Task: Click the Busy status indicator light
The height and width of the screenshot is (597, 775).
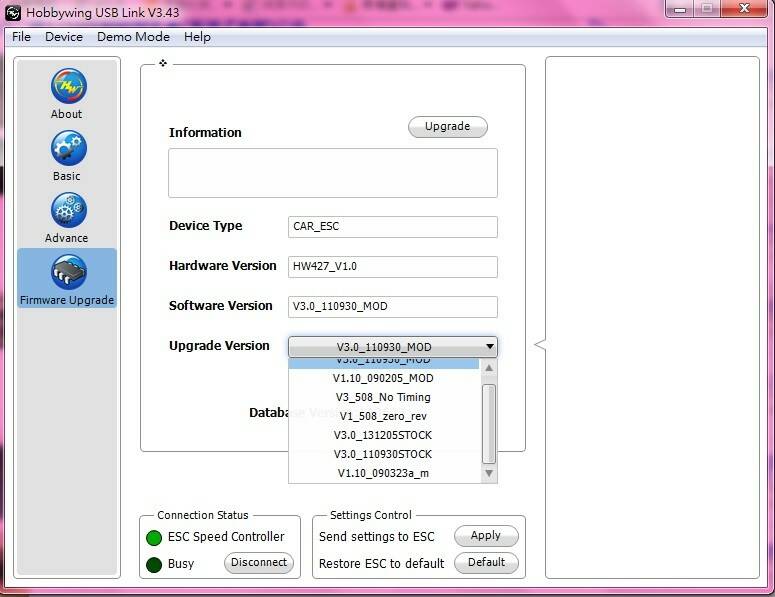Action: click(154, 564)
